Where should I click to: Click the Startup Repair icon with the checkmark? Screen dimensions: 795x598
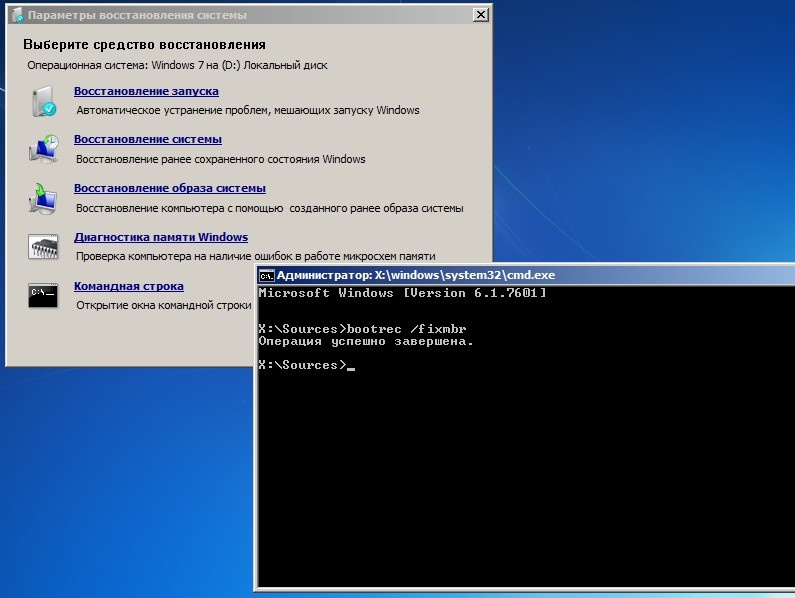44,102
